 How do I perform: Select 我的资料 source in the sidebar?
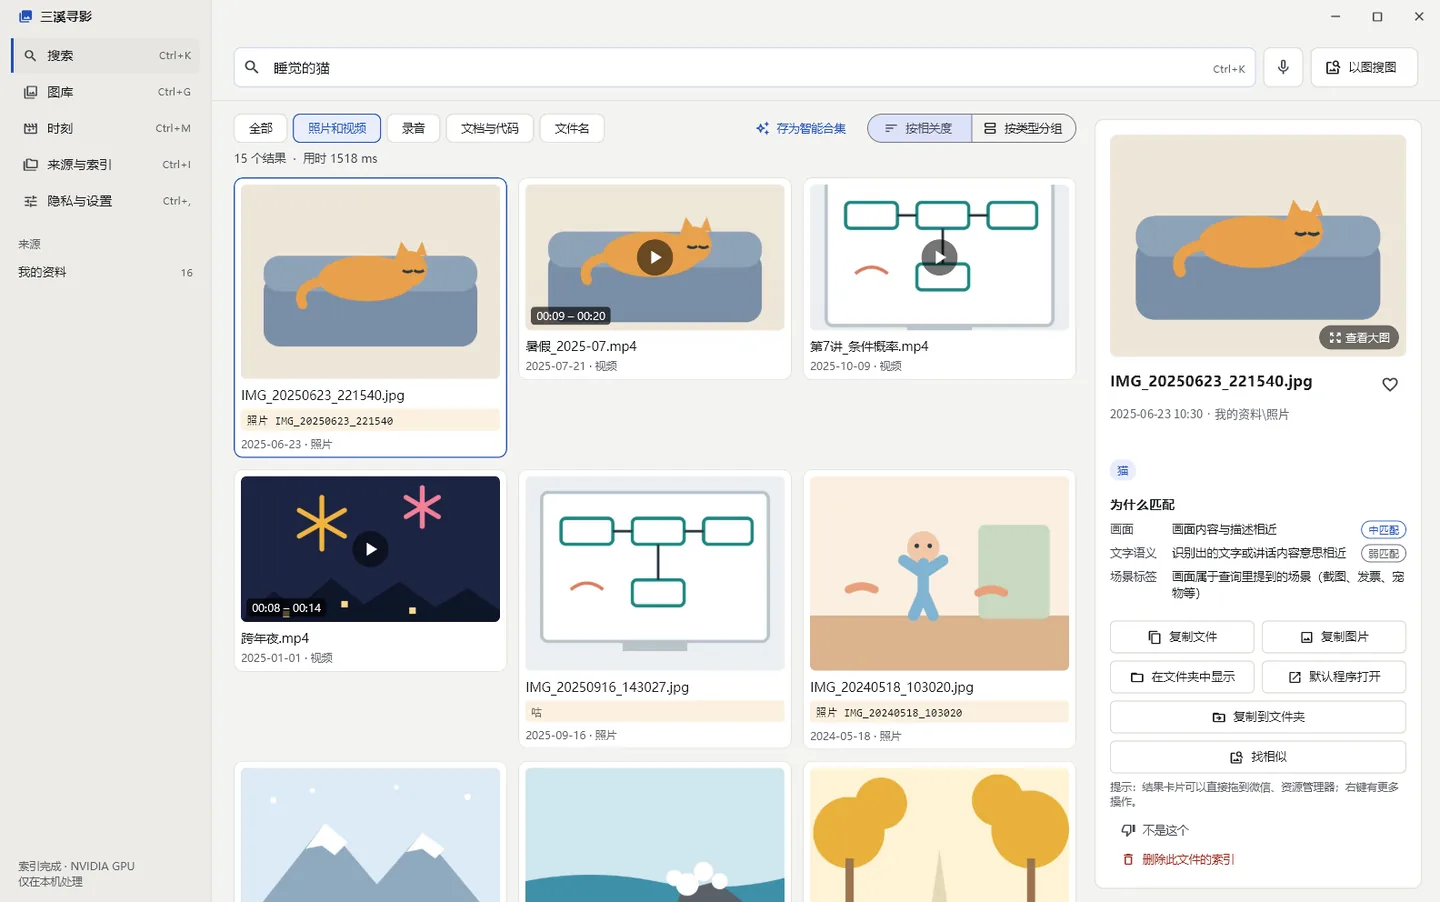point(106,272)
